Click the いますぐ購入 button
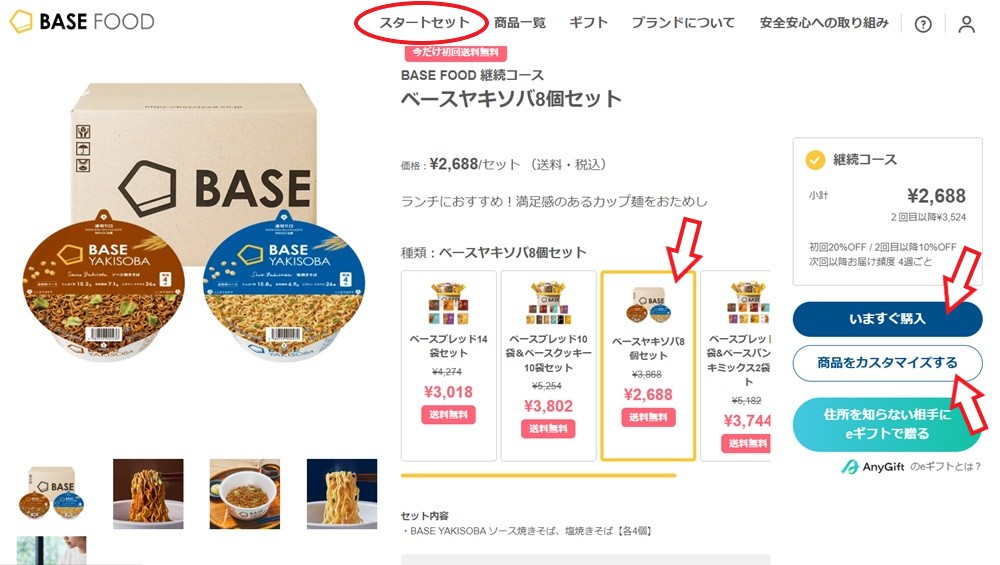1000x565 pixels. pos(887,319)
